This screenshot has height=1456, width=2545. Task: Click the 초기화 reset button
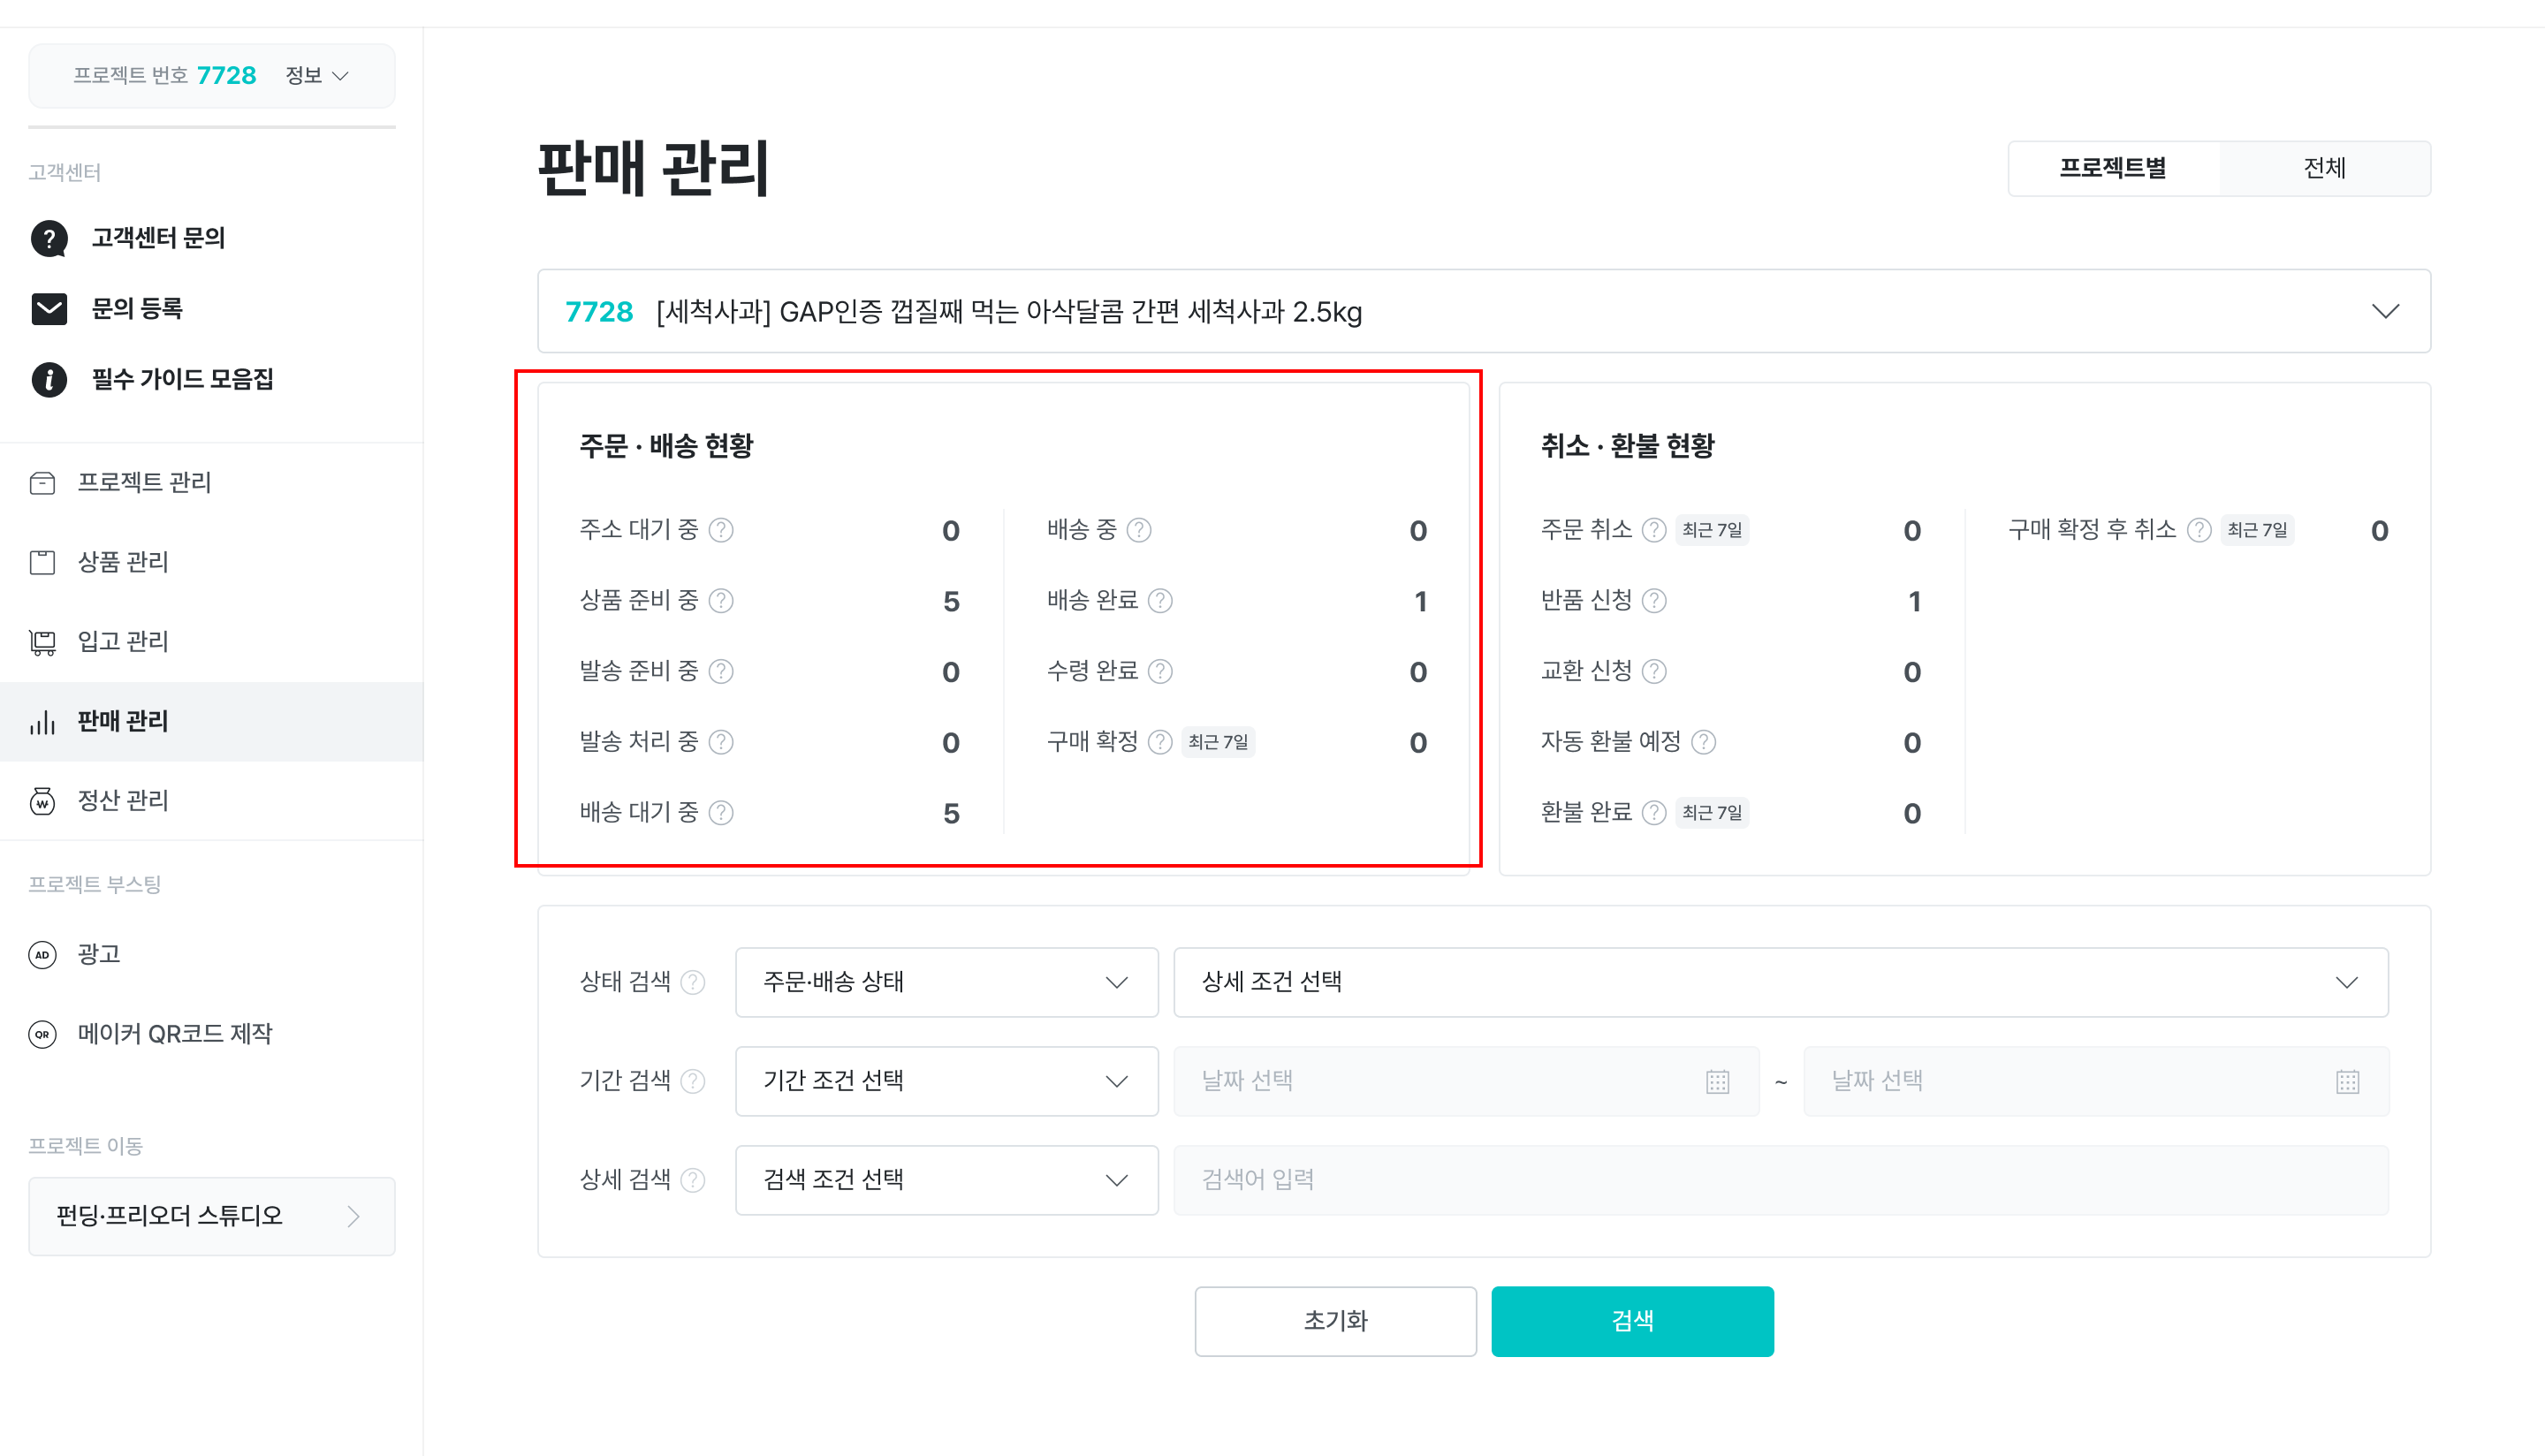(1335, 1321)
